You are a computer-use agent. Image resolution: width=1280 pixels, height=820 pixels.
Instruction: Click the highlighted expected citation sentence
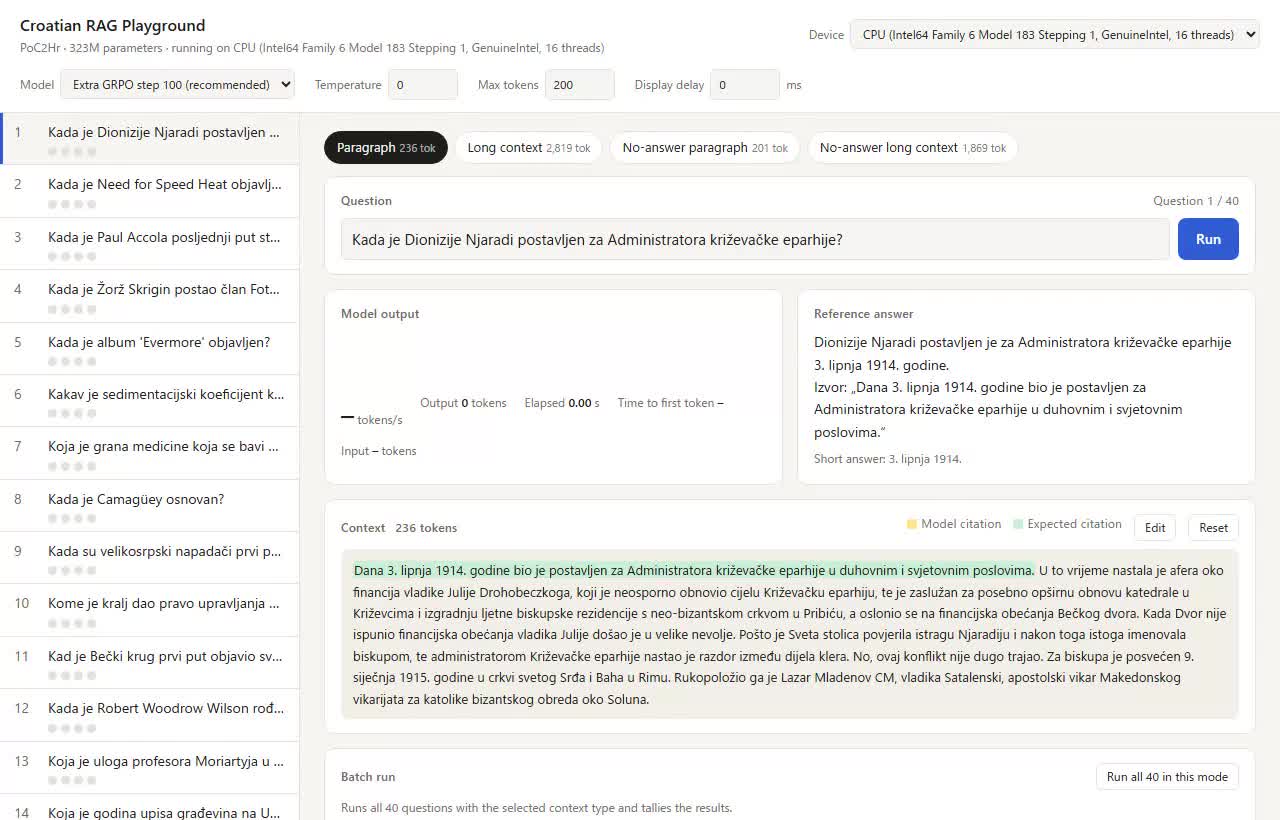694,571
